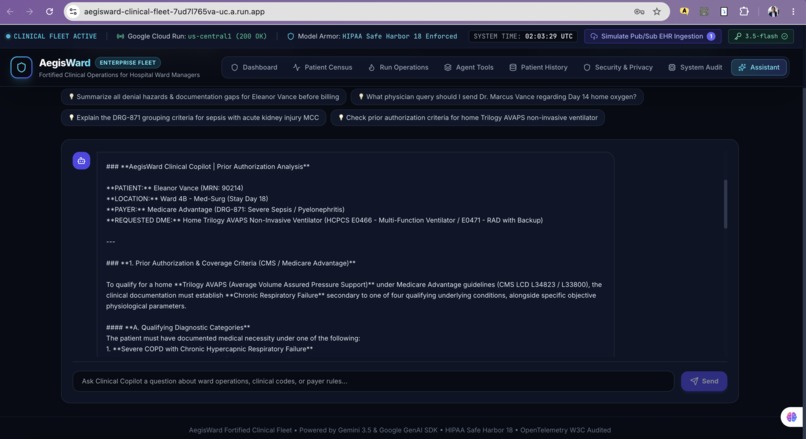Click the notification count badge on Simulate button
This screenshot has width=806, height=439.
[711, 36]
